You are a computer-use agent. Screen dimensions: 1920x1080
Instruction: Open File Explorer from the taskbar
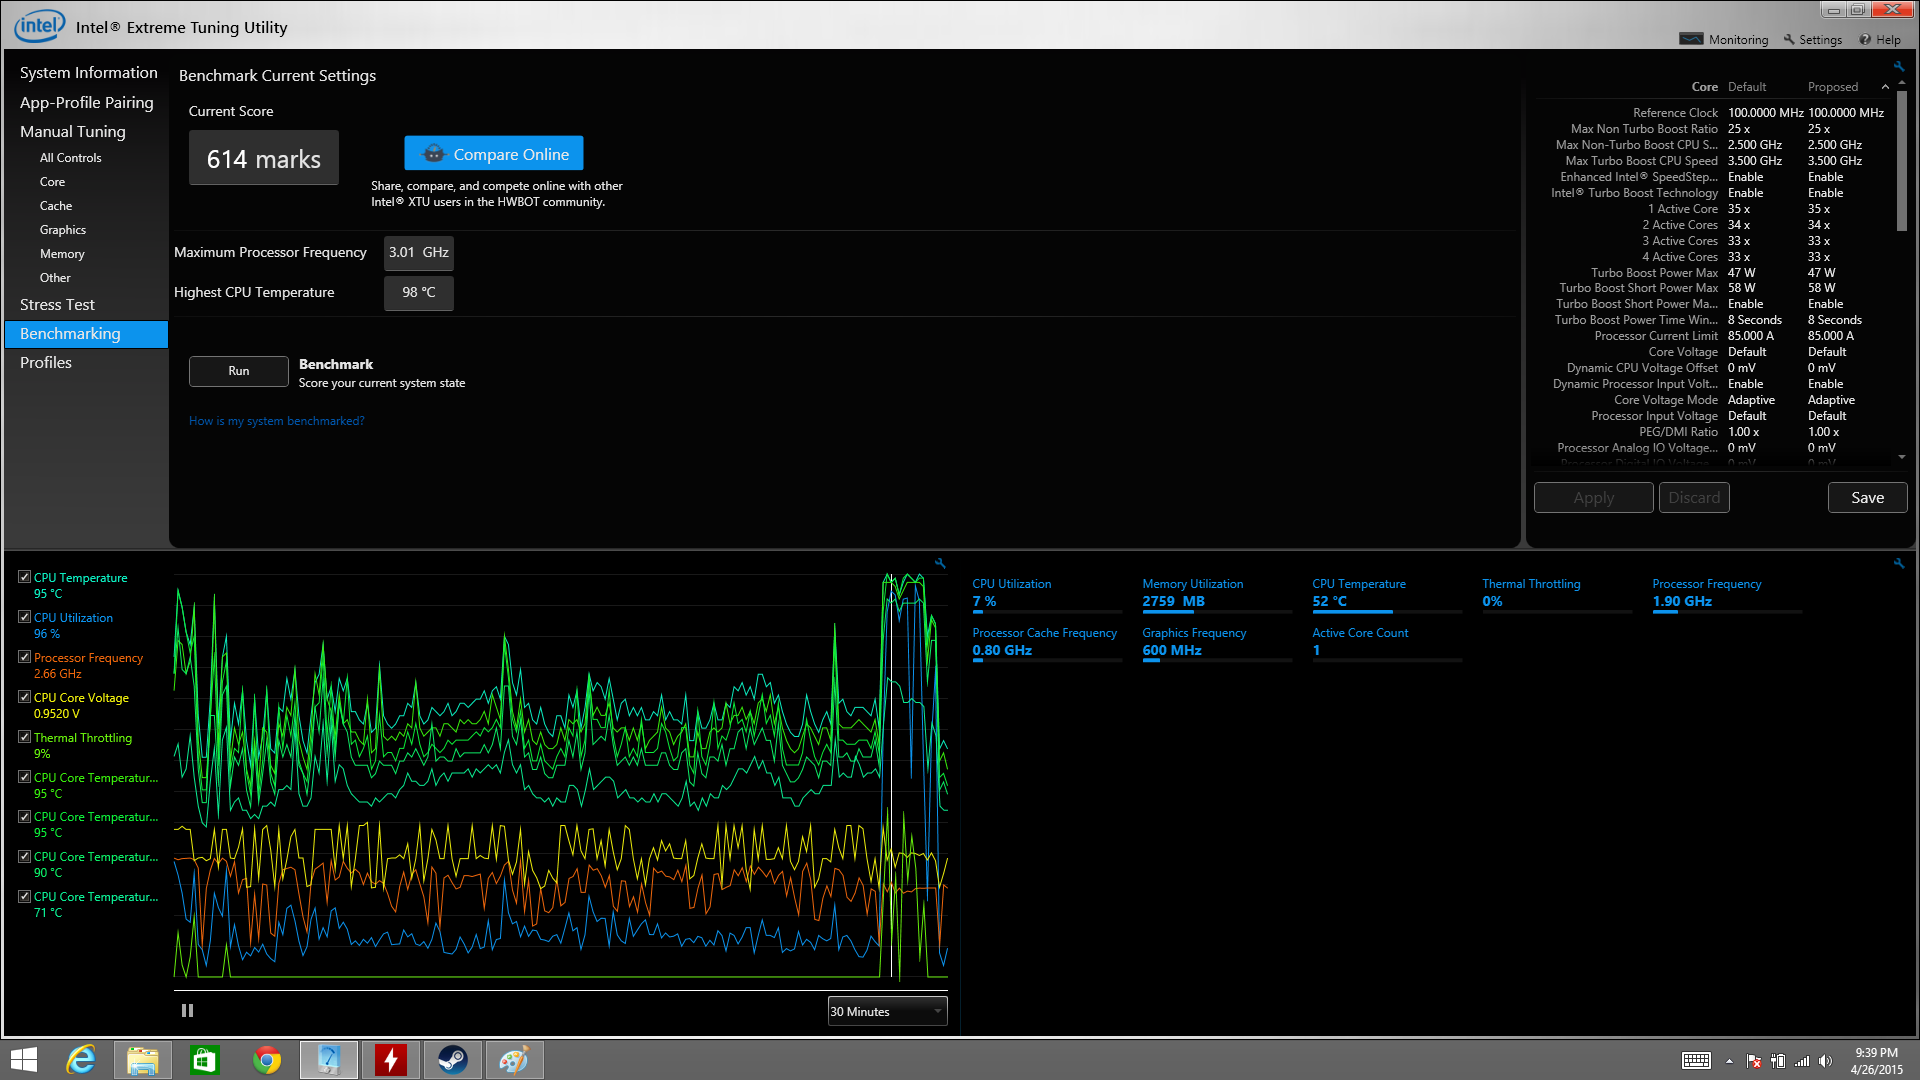click(142, 1060)
